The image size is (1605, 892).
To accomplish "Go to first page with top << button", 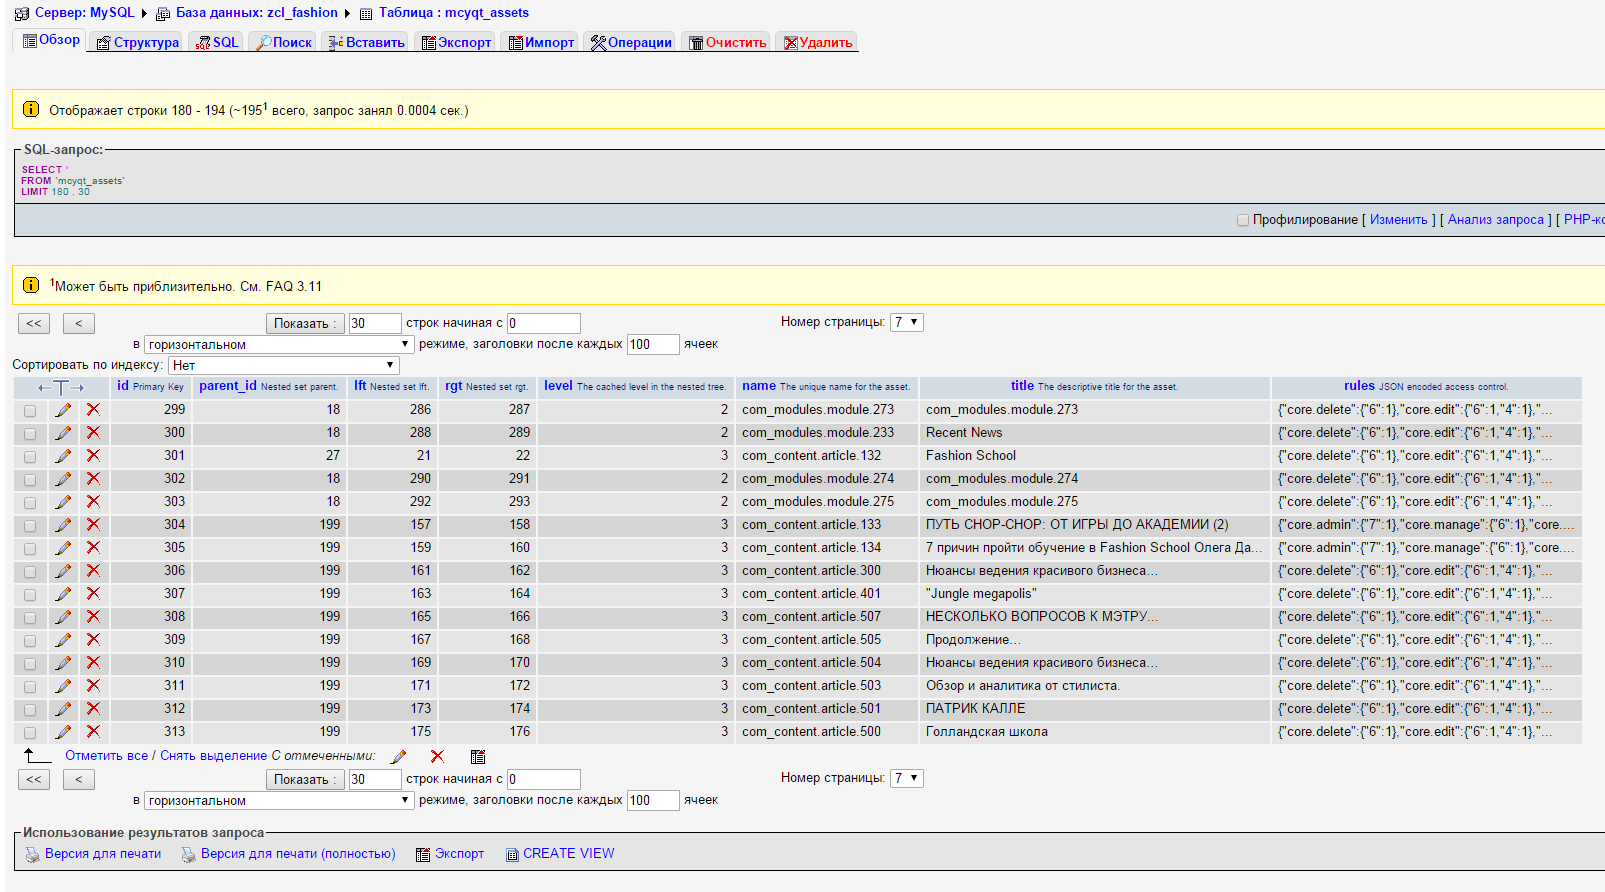I will tap(34, 323).
